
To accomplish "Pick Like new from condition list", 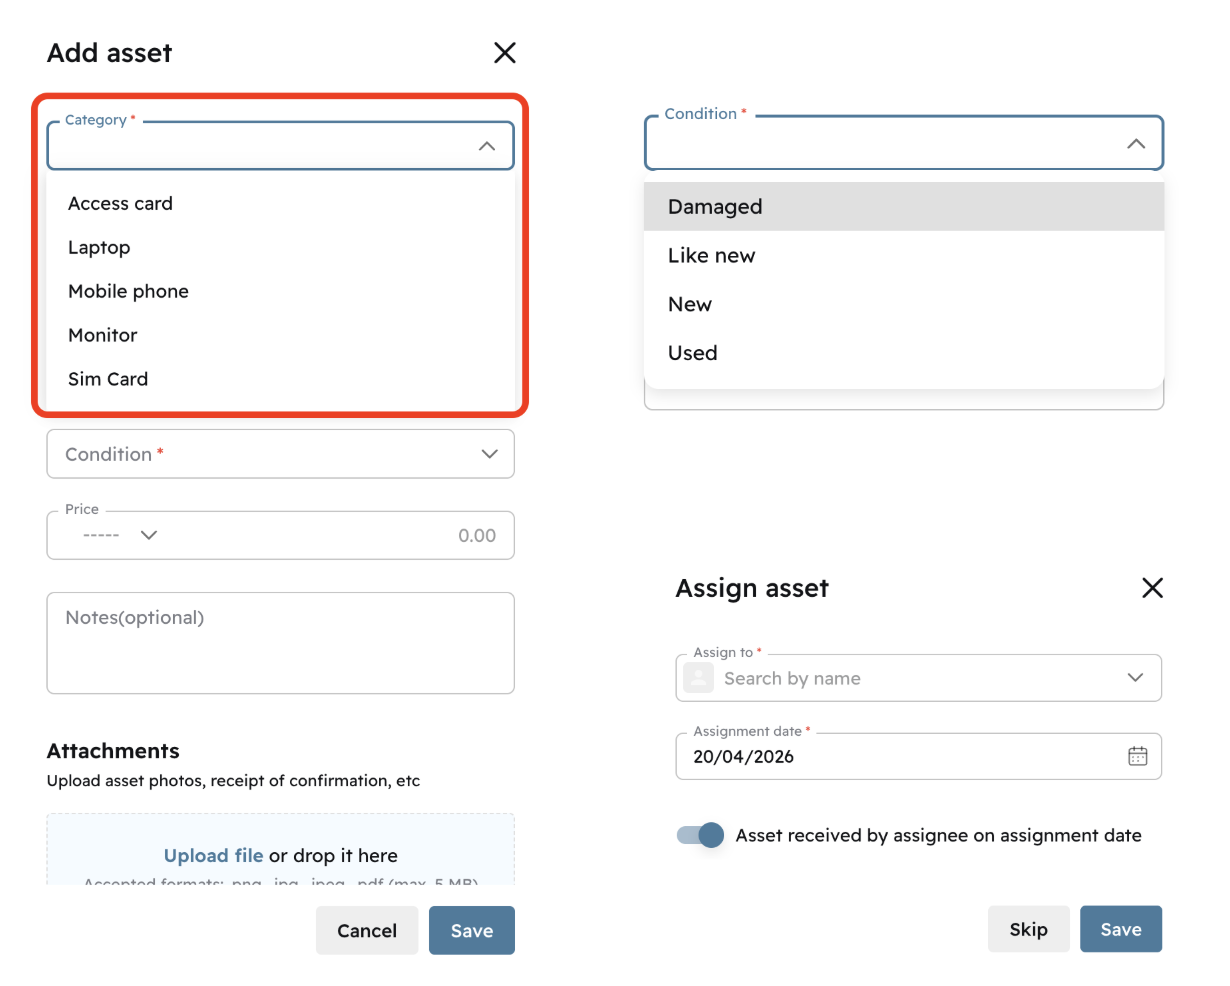I will pos(711,256).
